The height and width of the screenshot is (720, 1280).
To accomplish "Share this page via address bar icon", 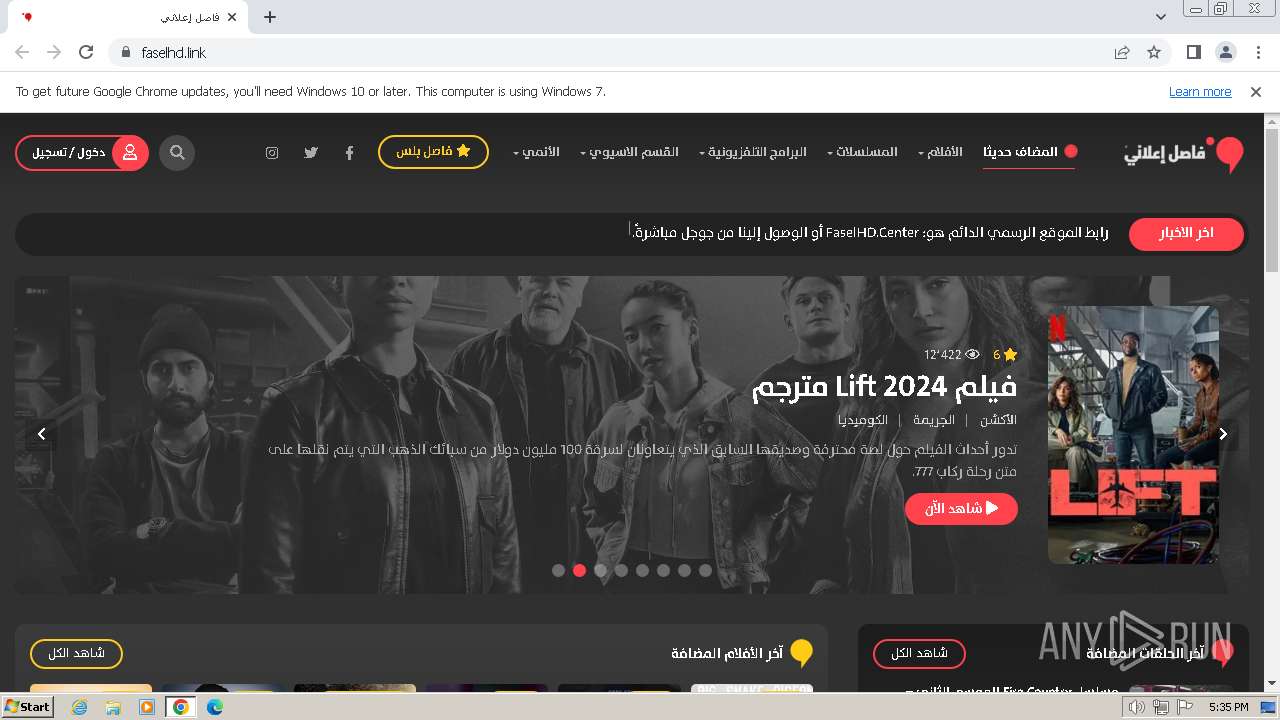I will [1122, 52].
